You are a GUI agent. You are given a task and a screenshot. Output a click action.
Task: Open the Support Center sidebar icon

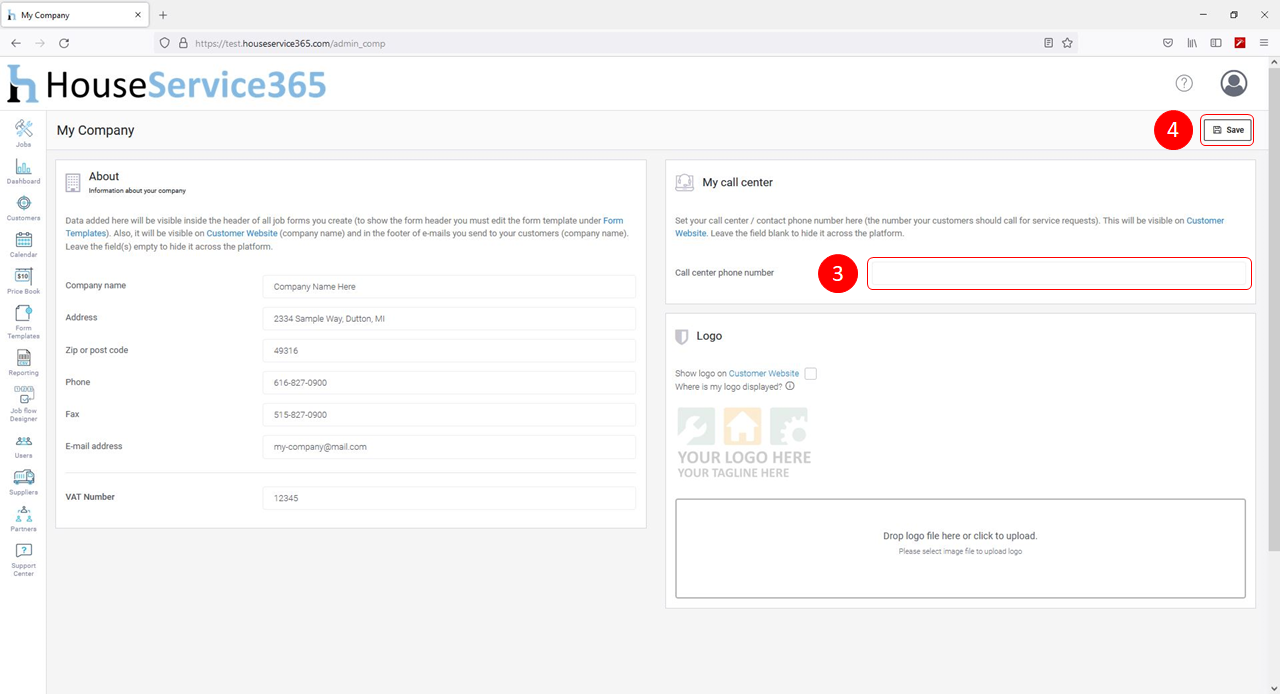pos(23,560)
